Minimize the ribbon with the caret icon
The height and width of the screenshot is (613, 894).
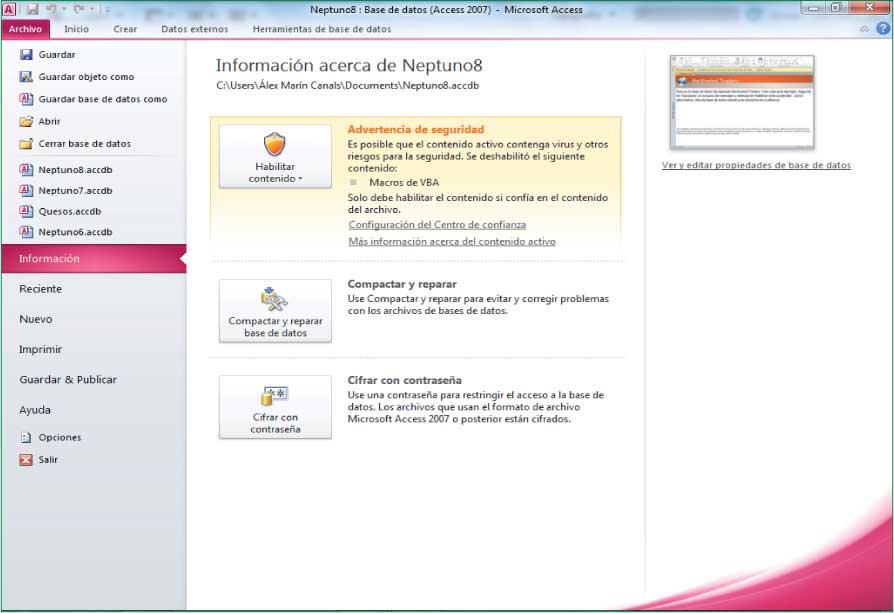[864, 29]
